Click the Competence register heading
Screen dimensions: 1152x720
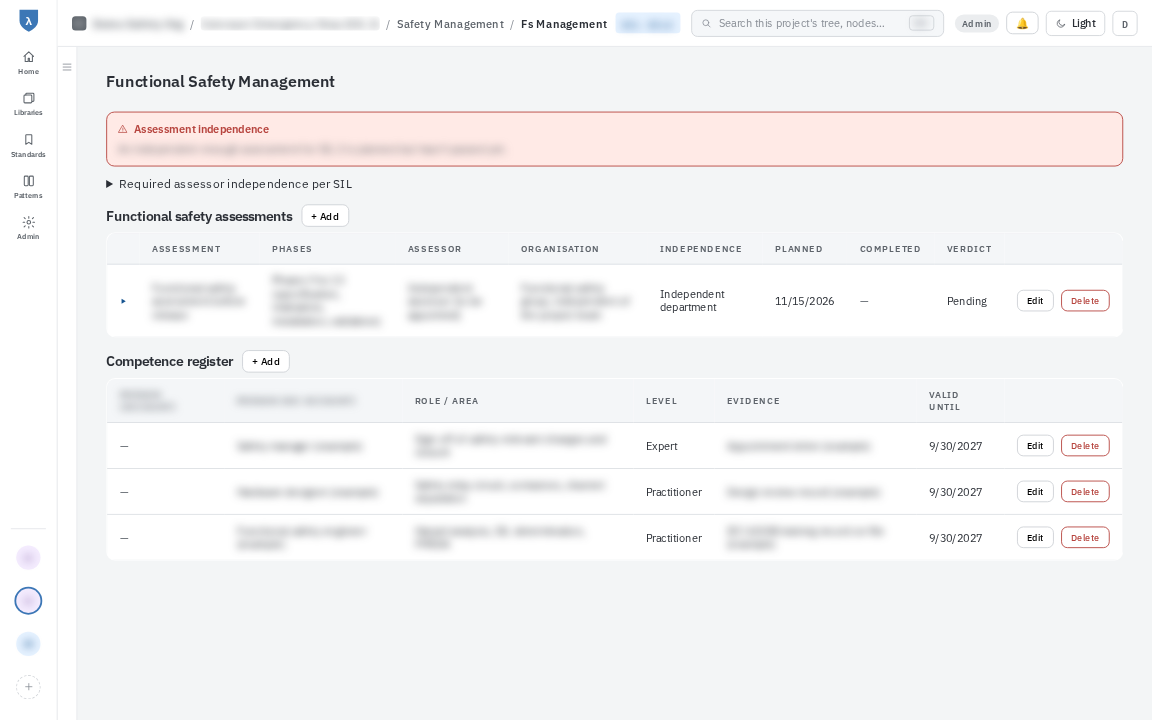(170, 361)
